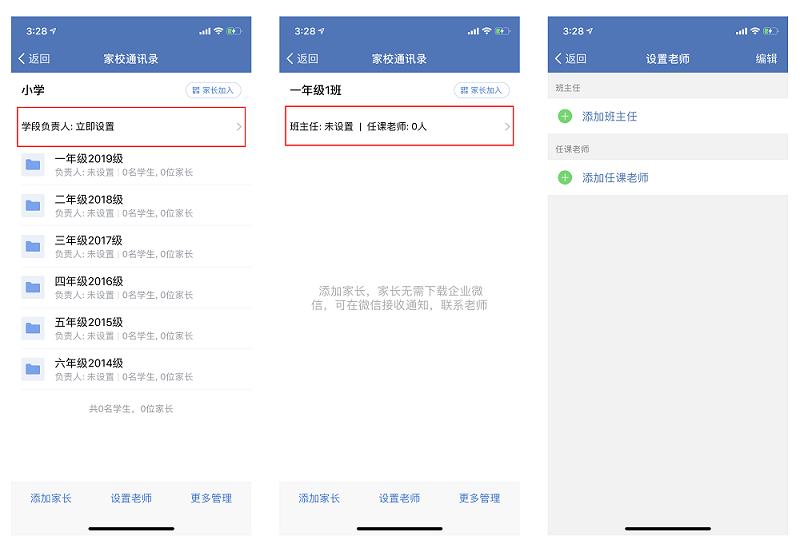Select the 三年级2017级 folder icon

point(33,246)
